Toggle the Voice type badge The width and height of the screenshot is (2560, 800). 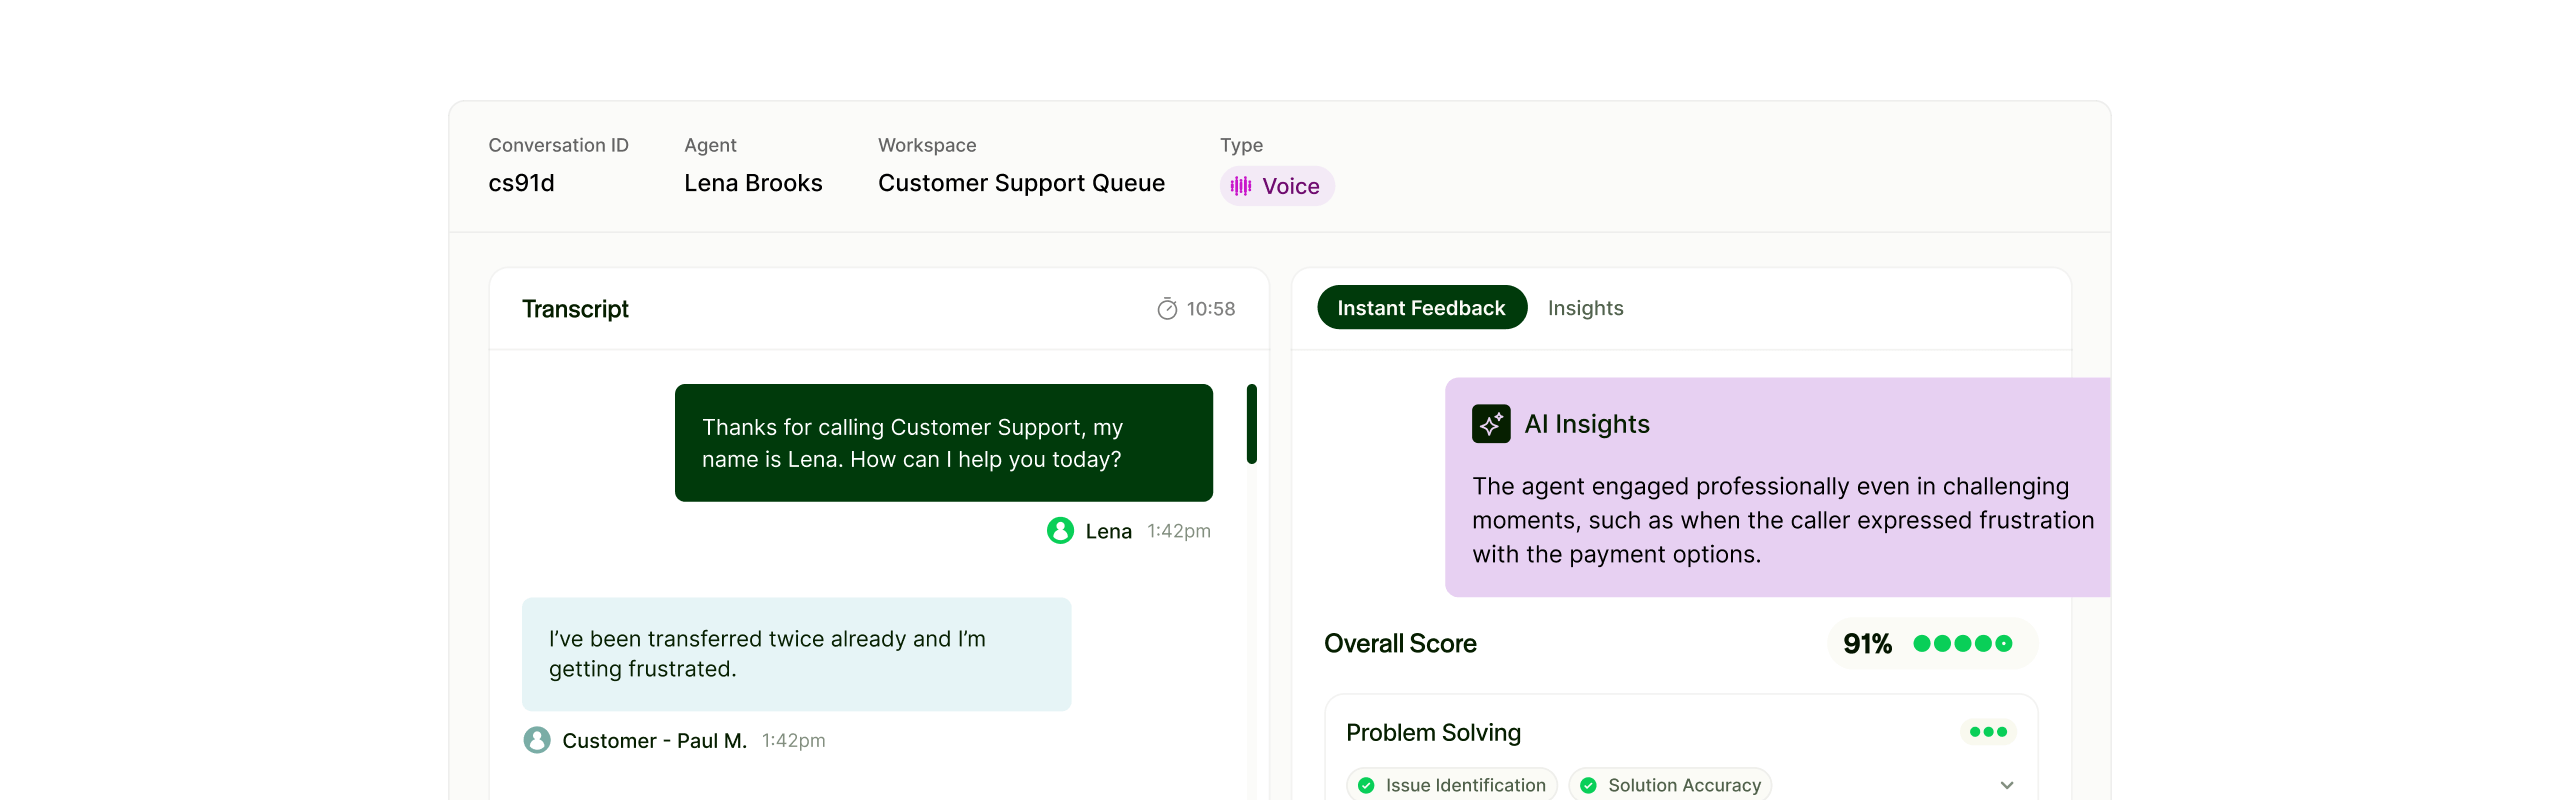1276,186
